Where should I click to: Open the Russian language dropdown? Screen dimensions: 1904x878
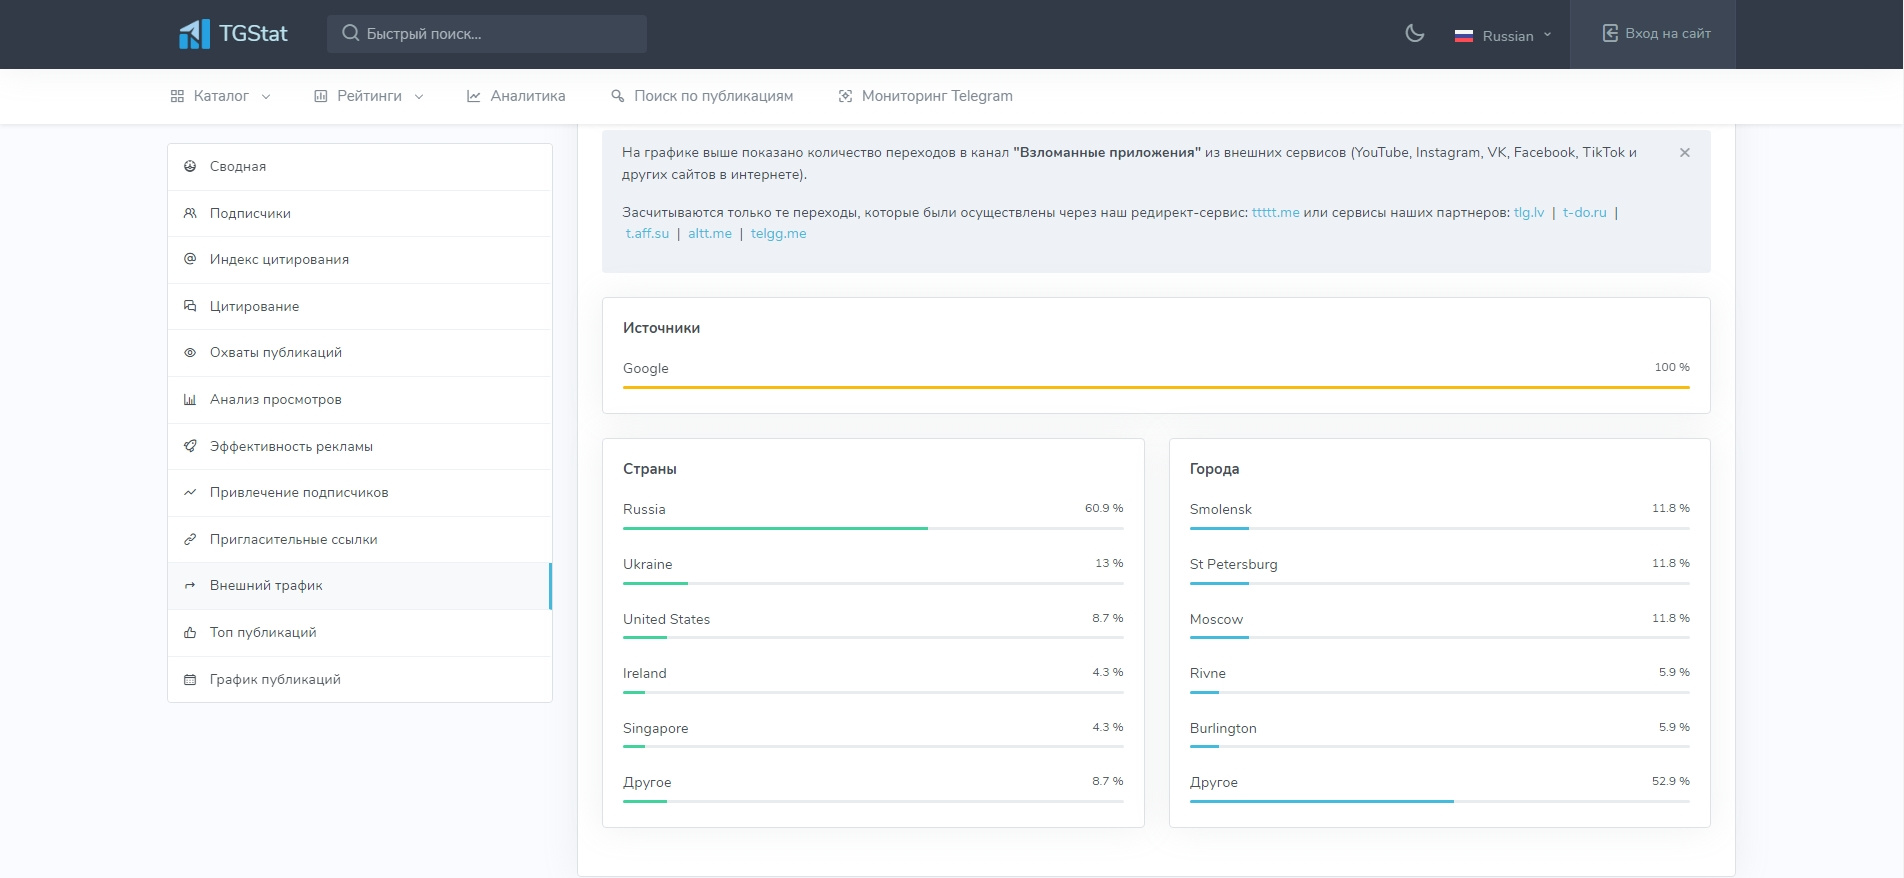coord(1503,36)
